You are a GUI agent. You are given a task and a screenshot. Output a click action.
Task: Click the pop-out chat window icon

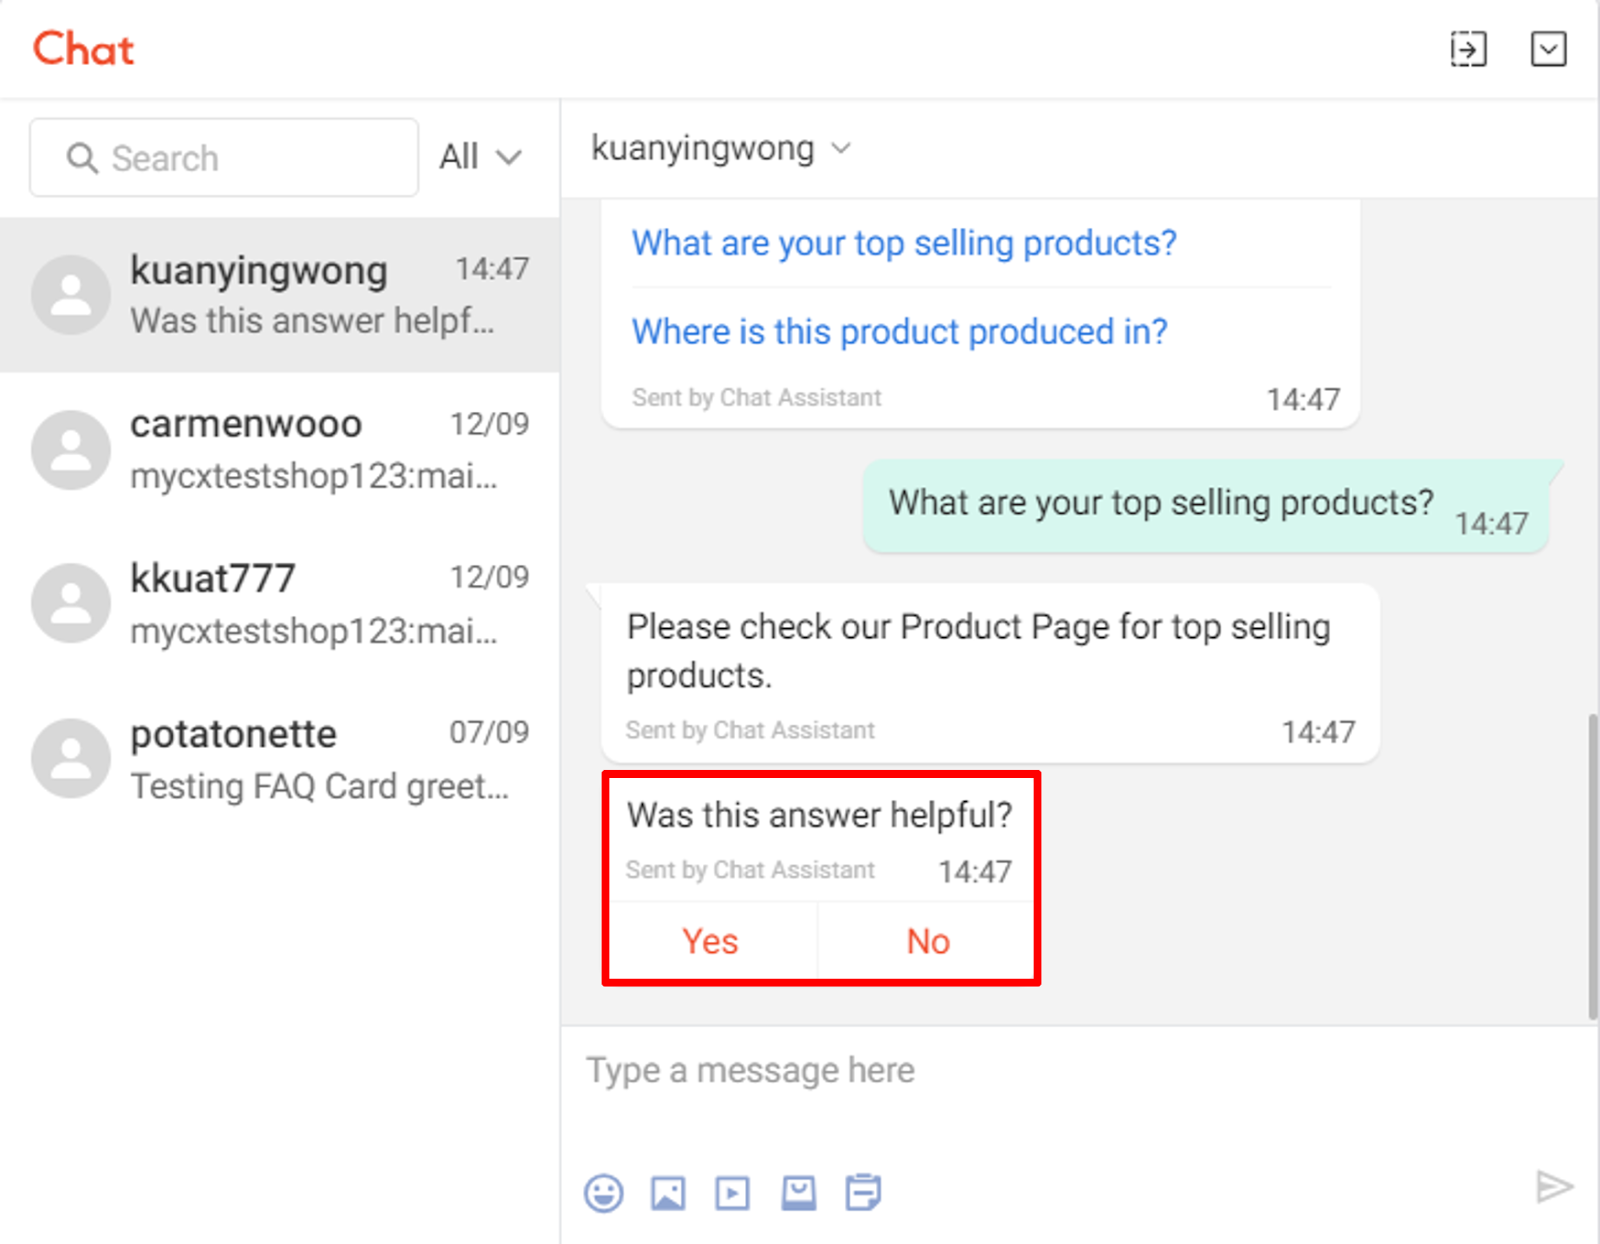[1468, 48]
